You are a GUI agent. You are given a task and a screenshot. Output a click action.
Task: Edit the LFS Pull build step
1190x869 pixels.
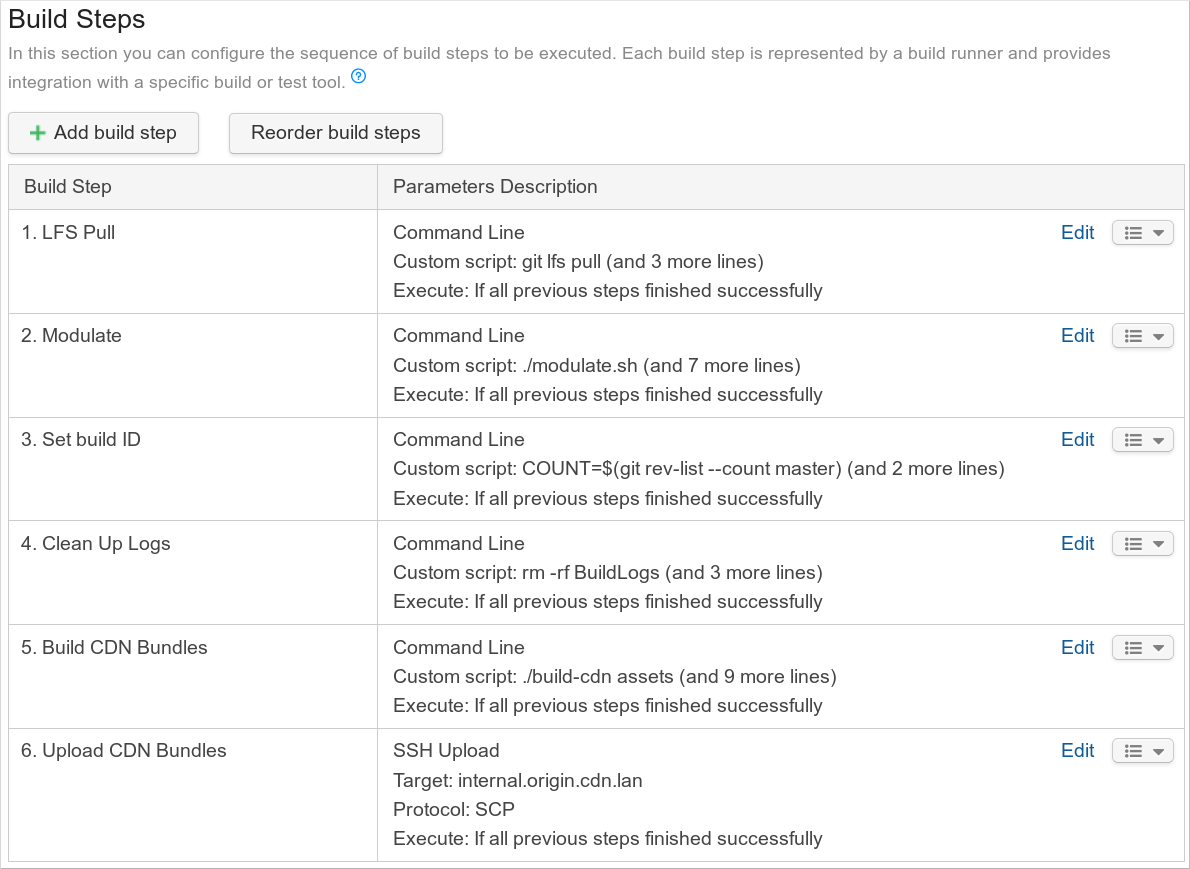(1077, 232)
